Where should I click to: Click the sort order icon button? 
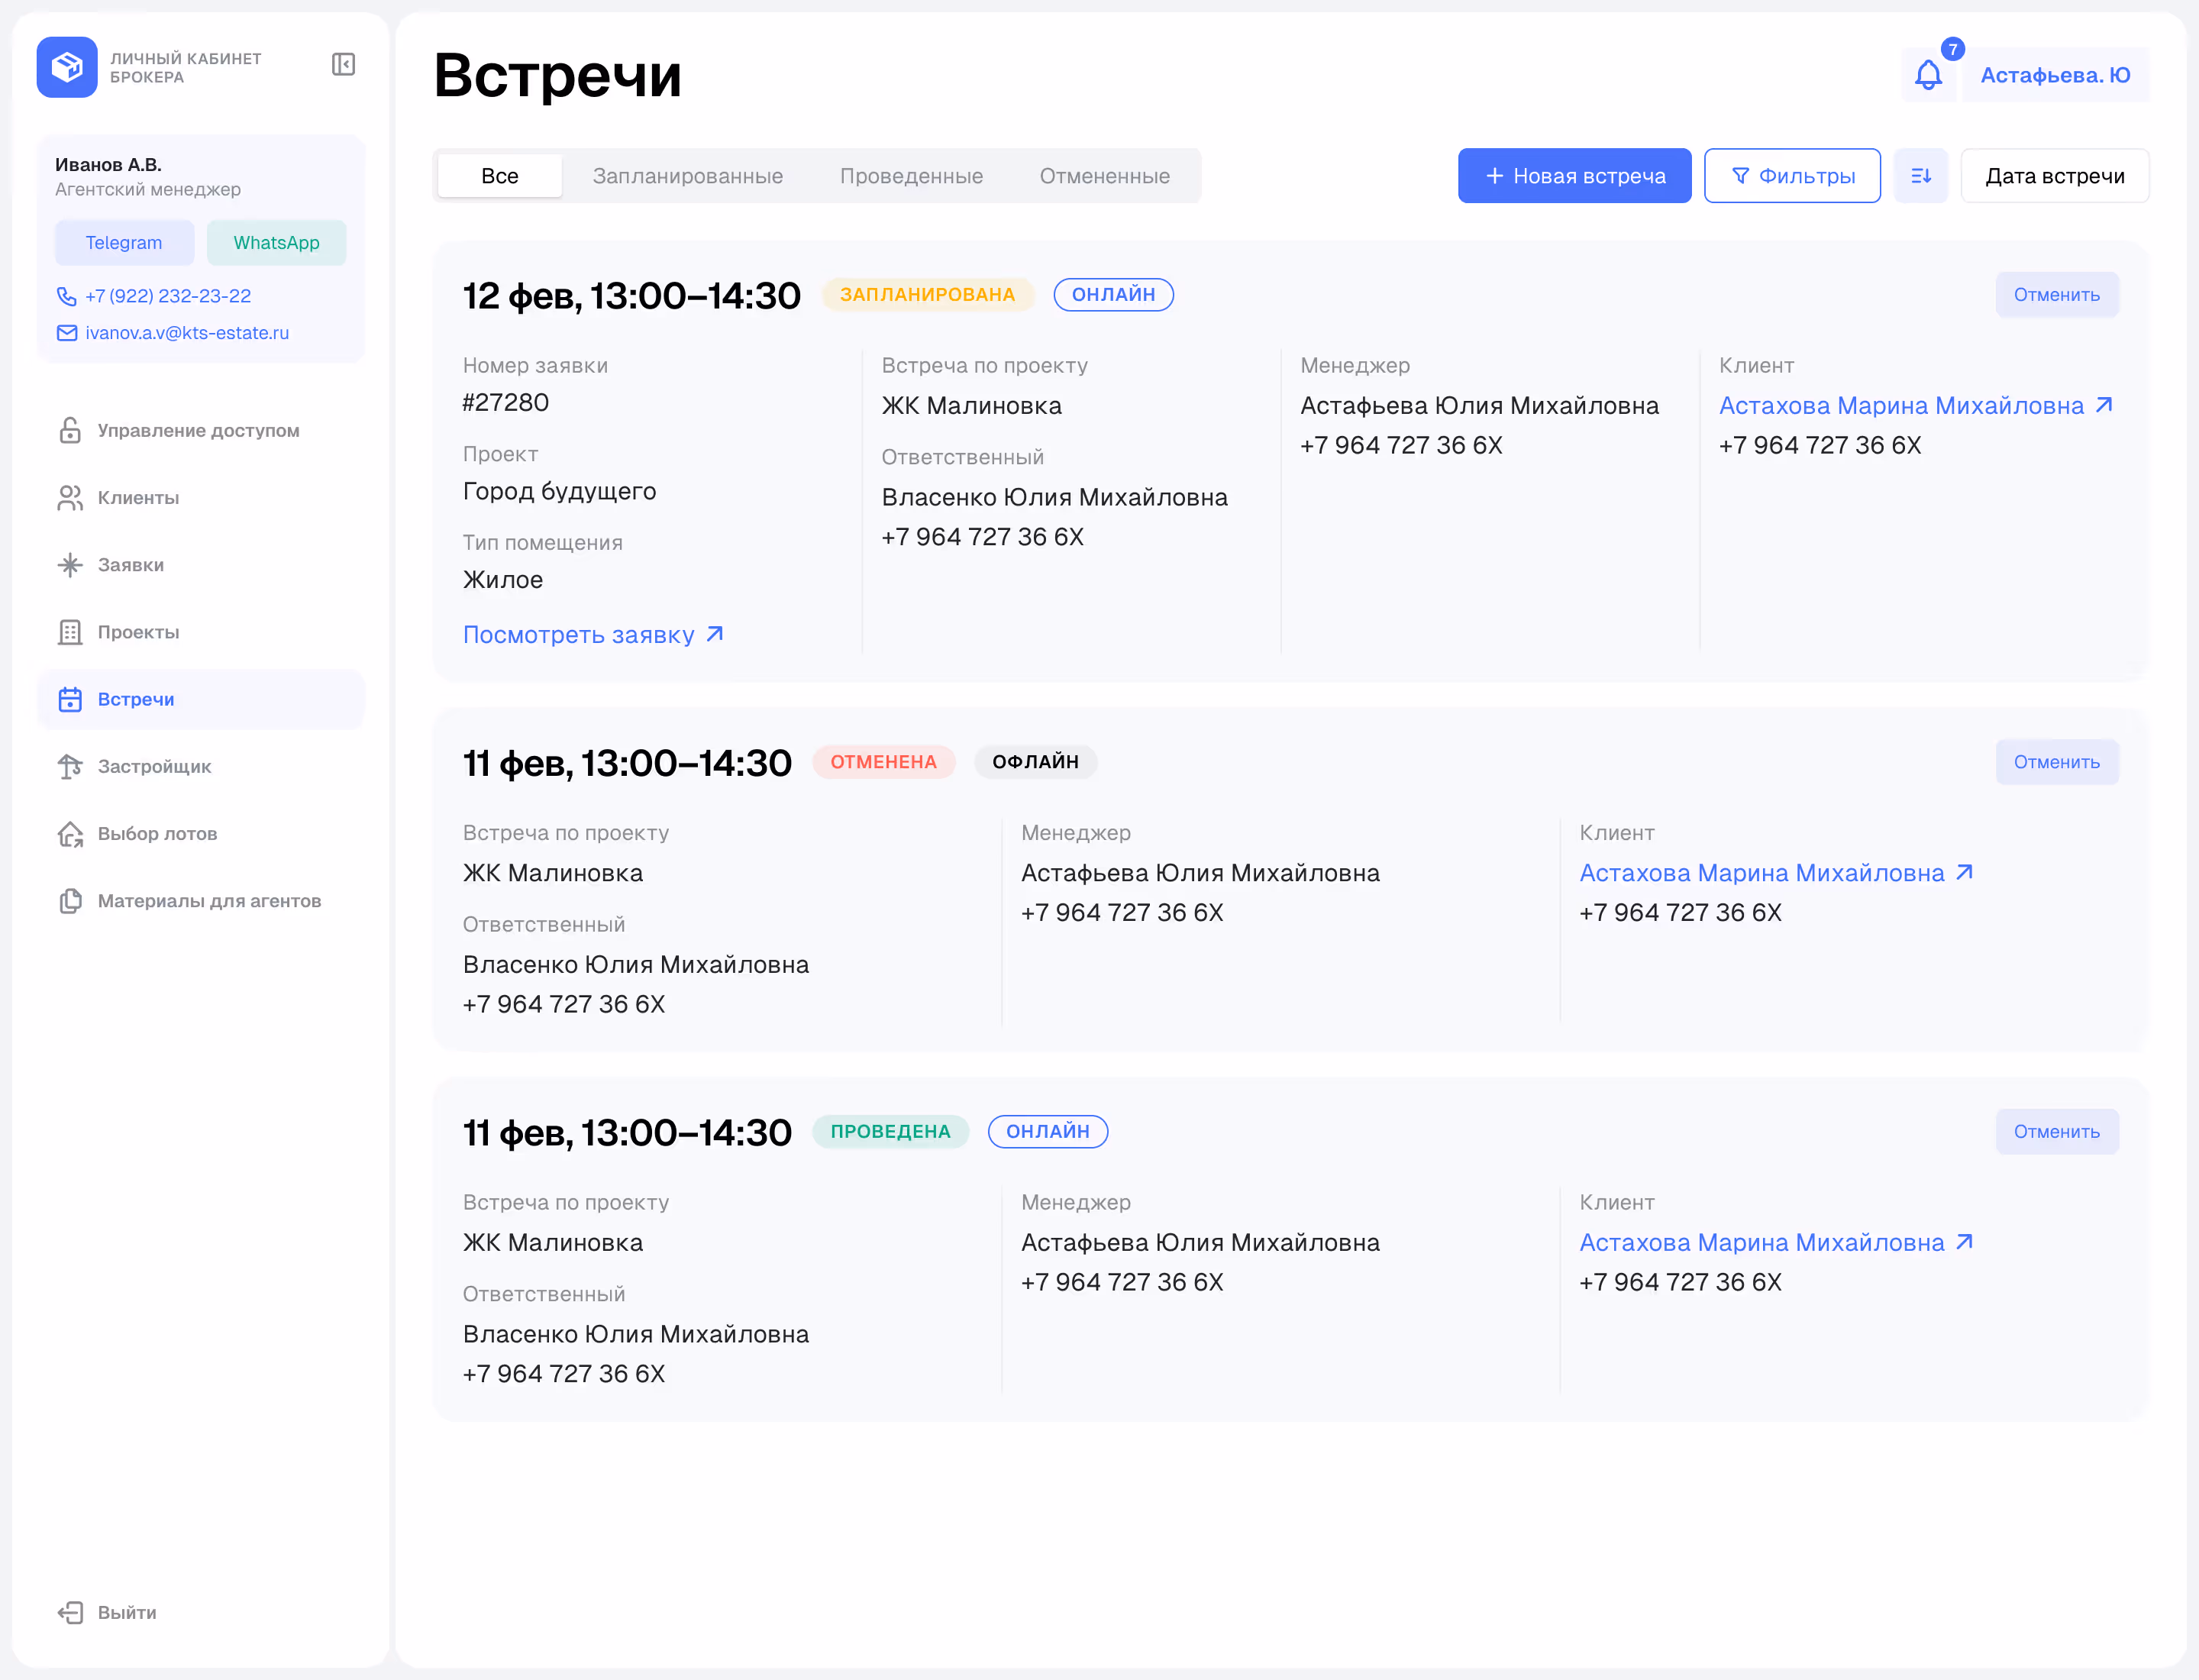1920,176
